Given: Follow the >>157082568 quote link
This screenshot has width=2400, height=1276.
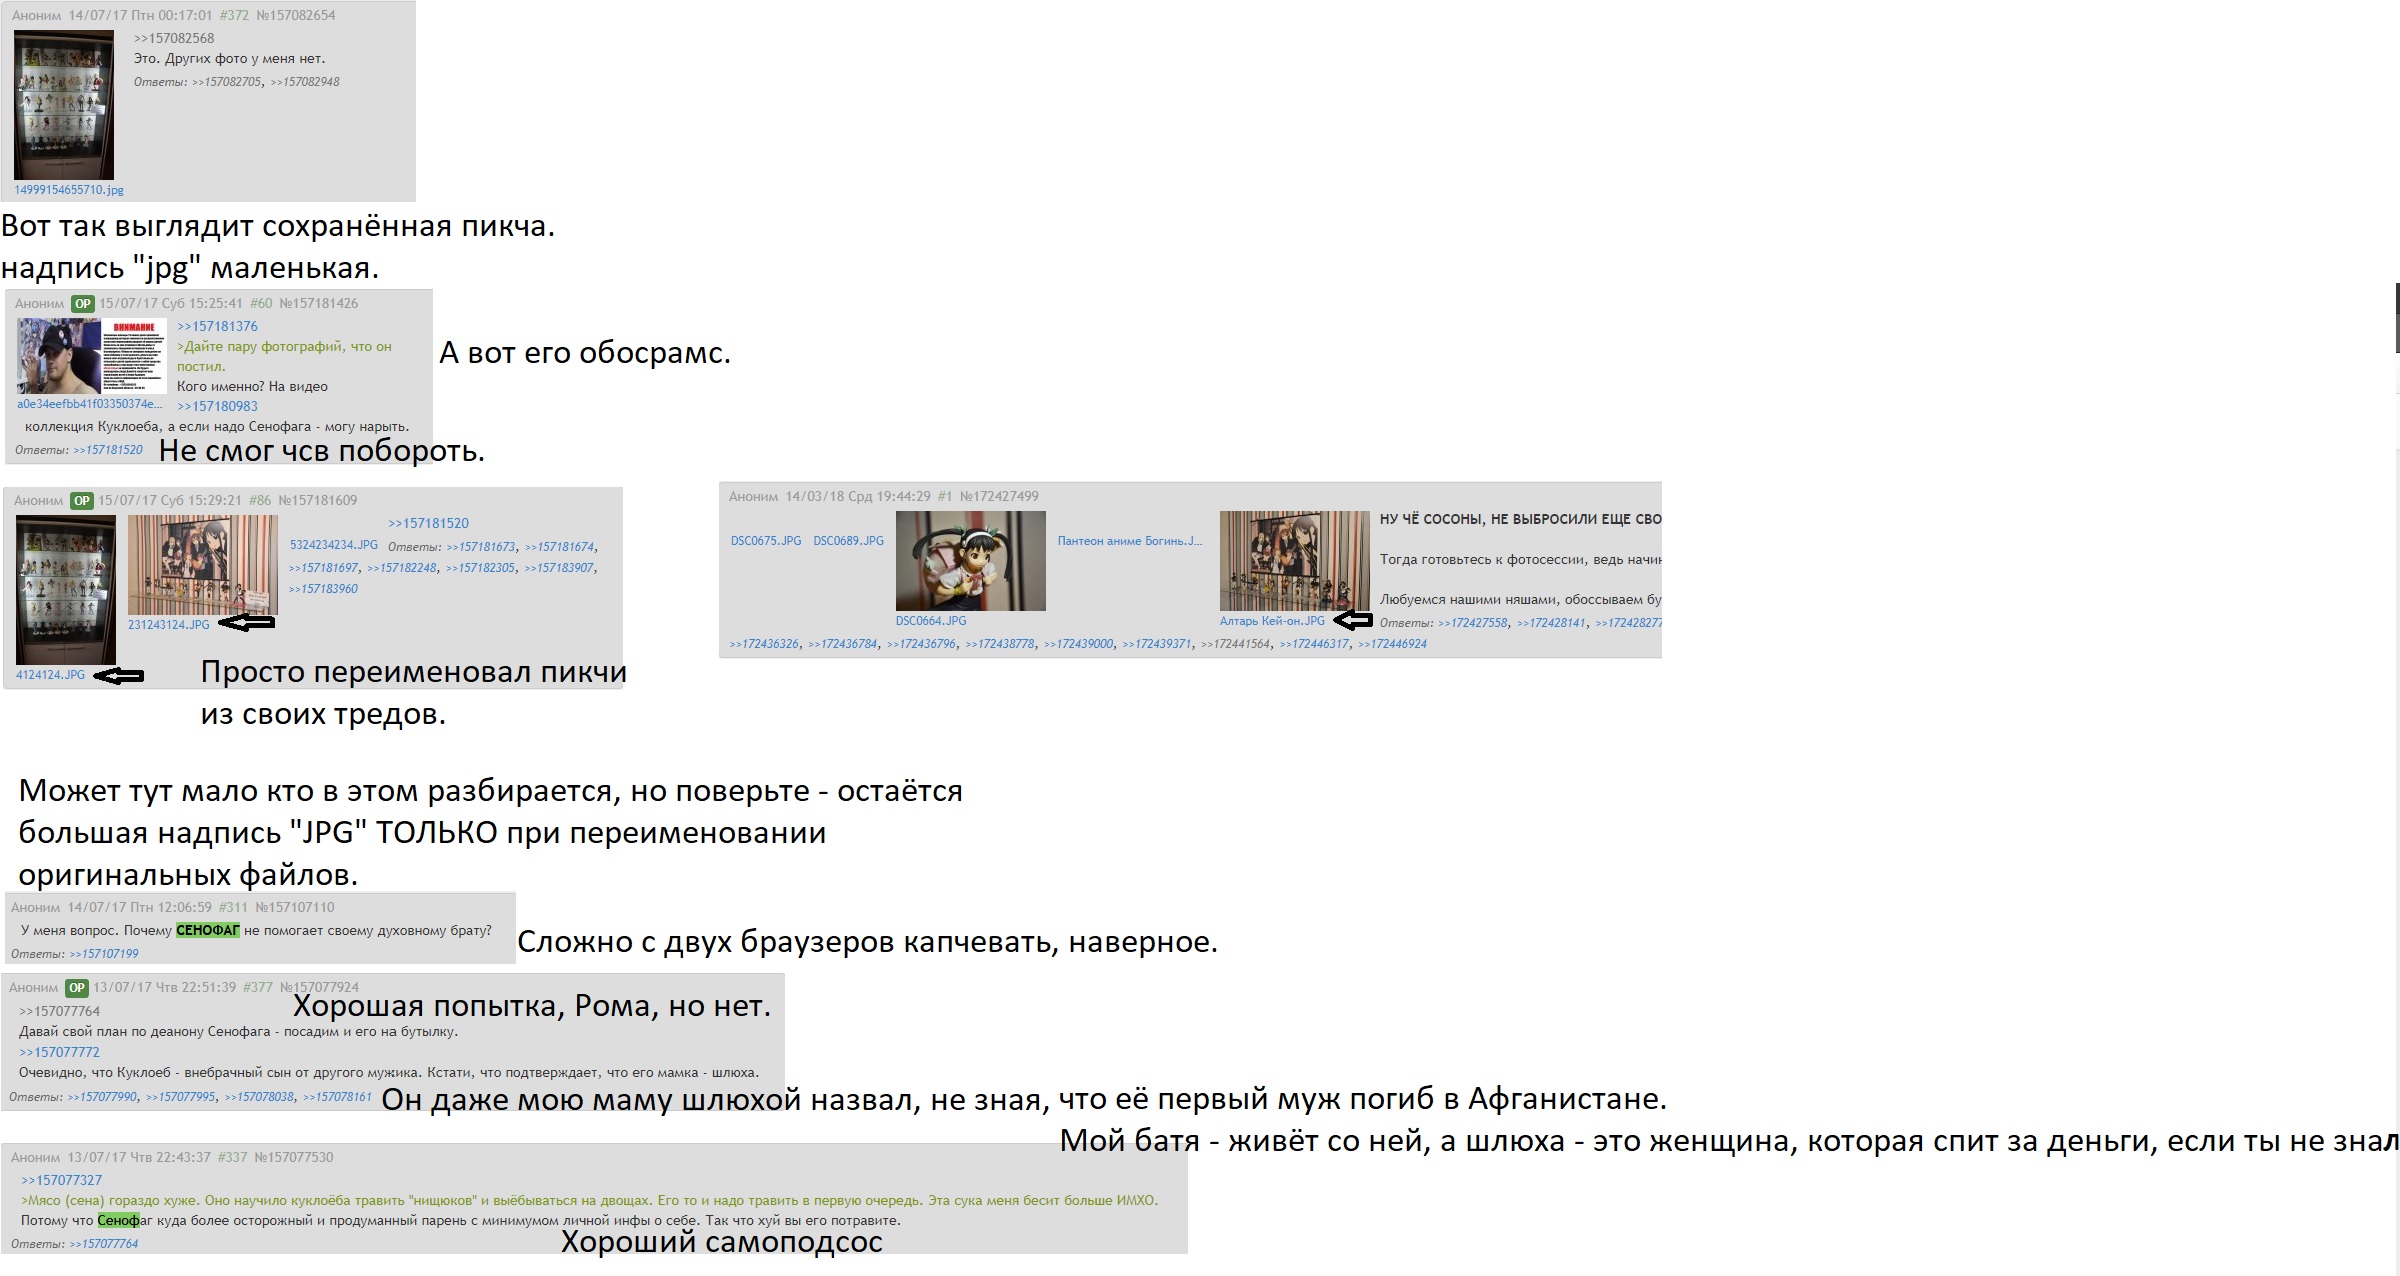Looking at the screenshot, I should (174, 38).
